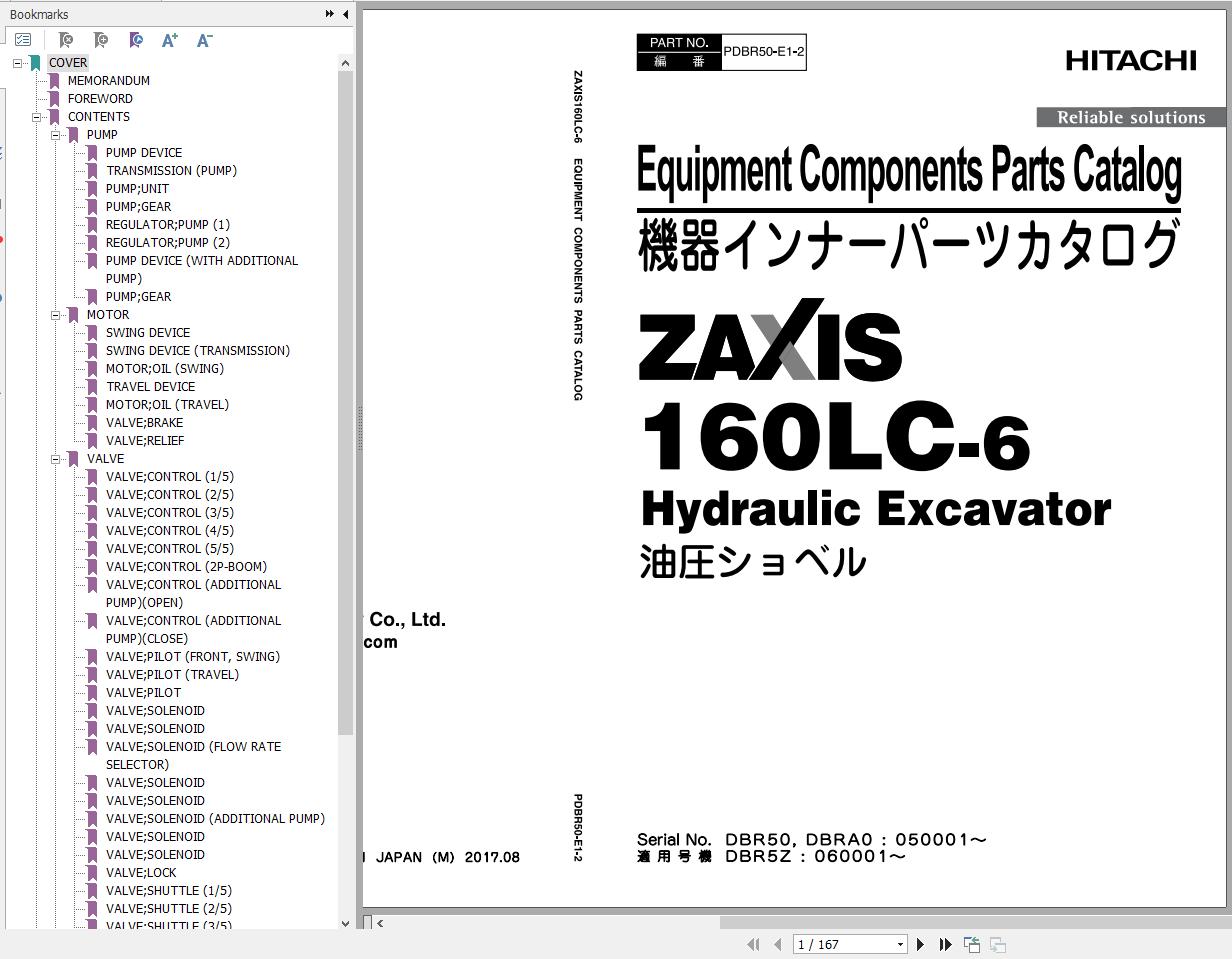Go to VALVE;PILOT (TRAVEL) bookmark
This screenshot has width=1232, height=959.
click(173, 675)
